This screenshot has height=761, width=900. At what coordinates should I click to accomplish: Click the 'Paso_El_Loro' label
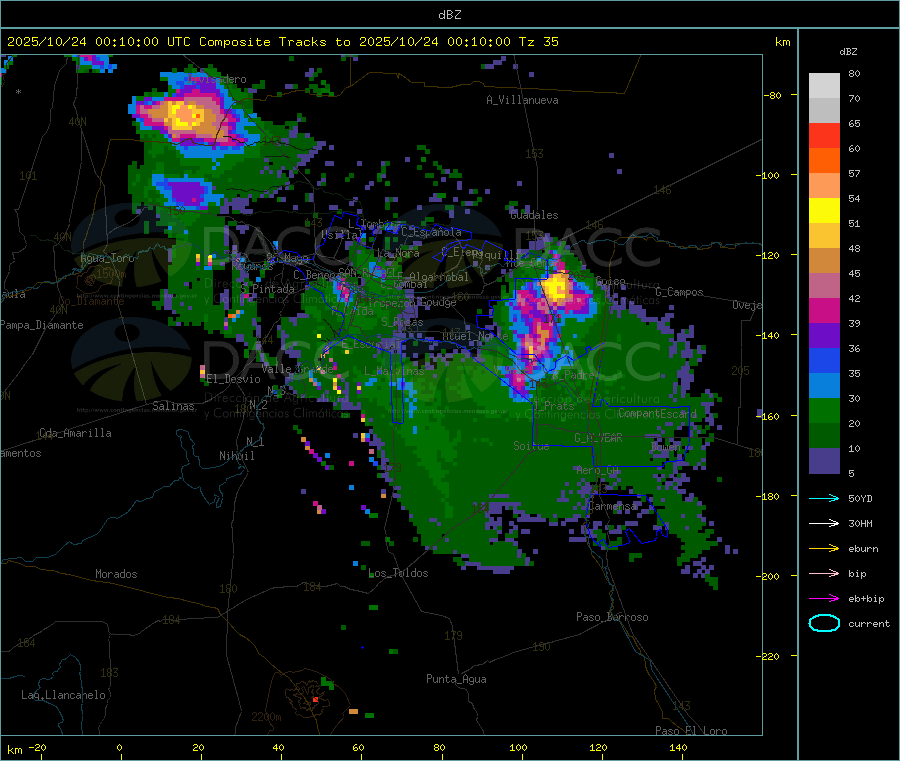point(691,731)
